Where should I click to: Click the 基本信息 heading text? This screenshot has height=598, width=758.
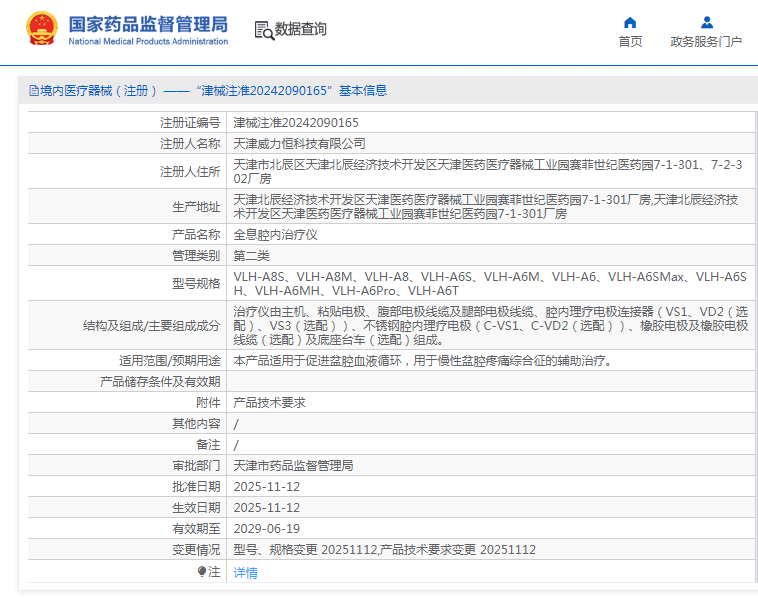pyautogui.click(x=363, y=90)
